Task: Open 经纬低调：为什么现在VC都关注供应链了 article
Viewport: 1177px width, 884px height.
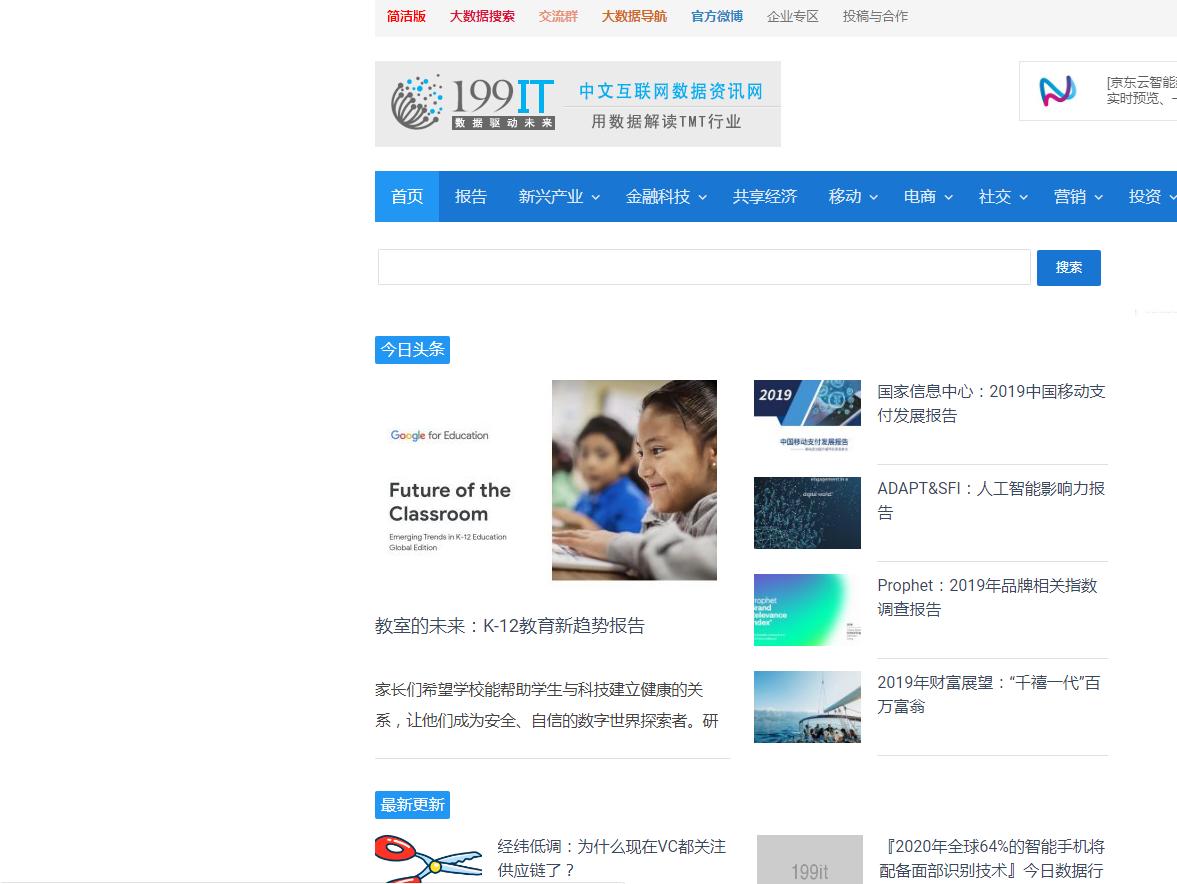Action: [611, 858]
